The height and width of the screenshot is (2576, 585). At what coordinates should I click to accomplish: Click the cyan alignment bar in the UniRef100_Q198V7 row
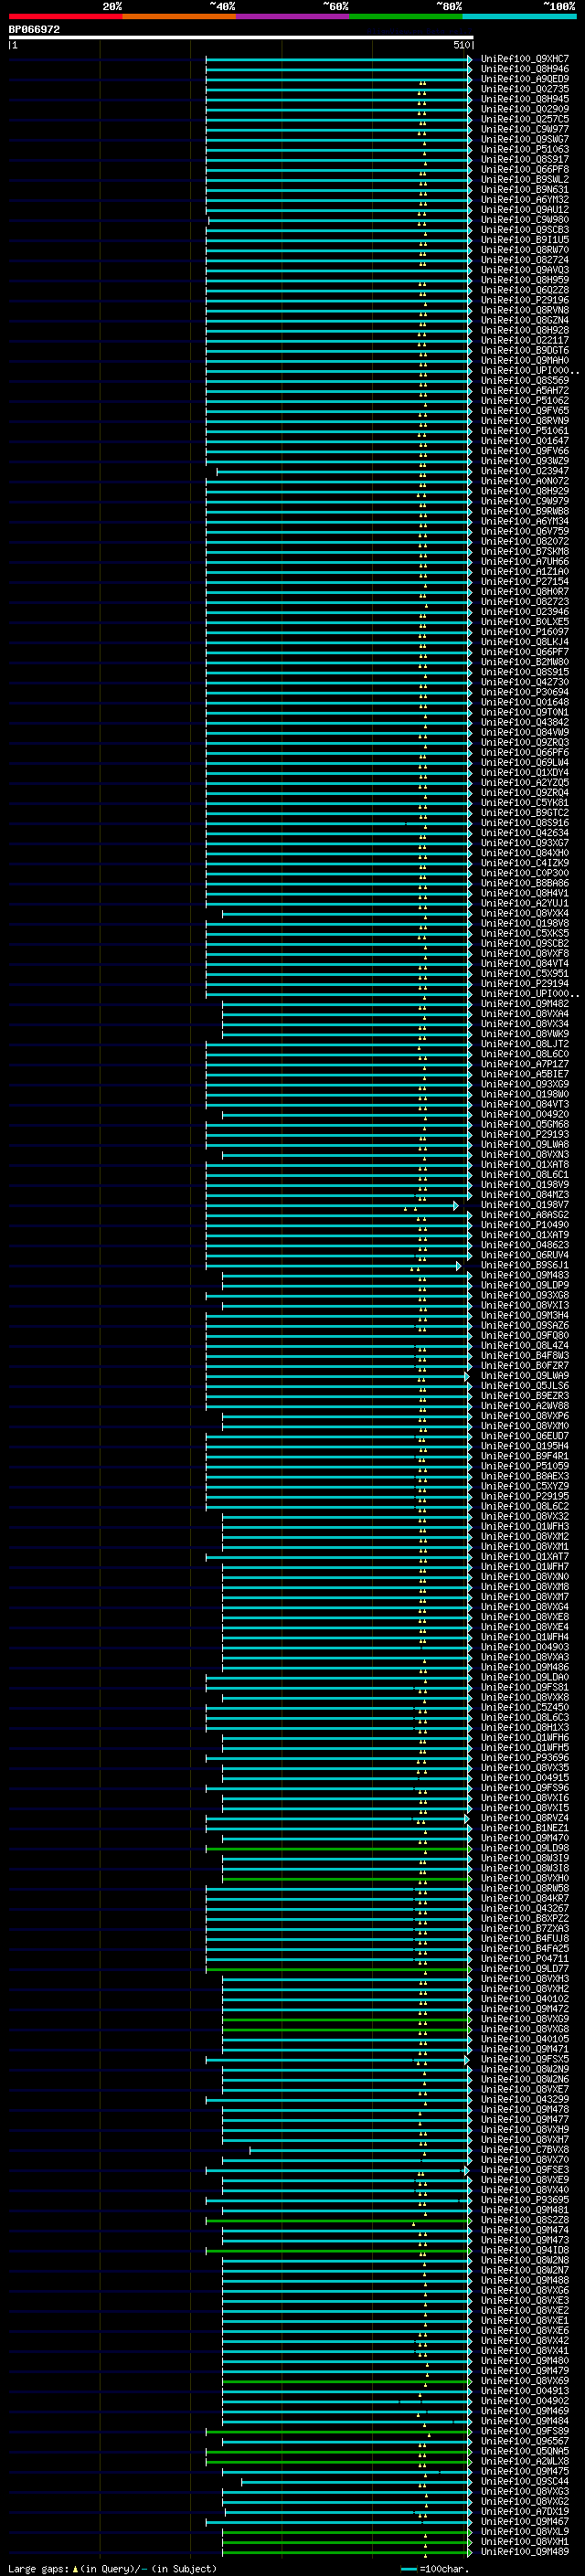coord(332,1205)
